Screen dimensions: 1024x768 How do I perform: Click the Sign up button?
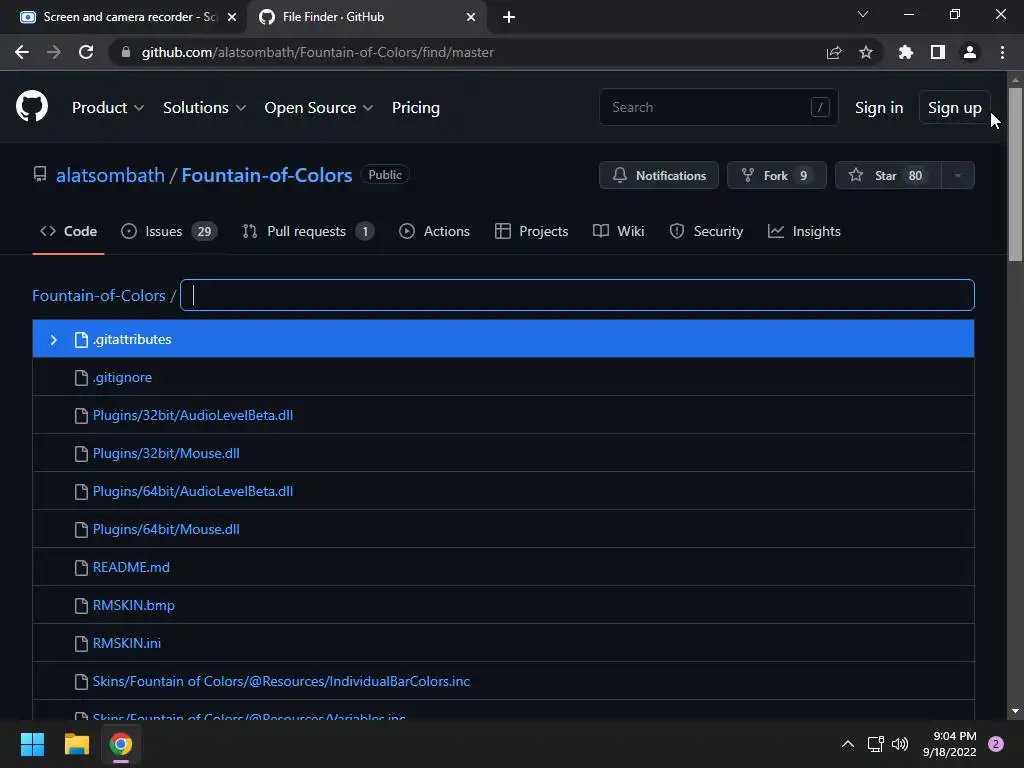[954, 108]
